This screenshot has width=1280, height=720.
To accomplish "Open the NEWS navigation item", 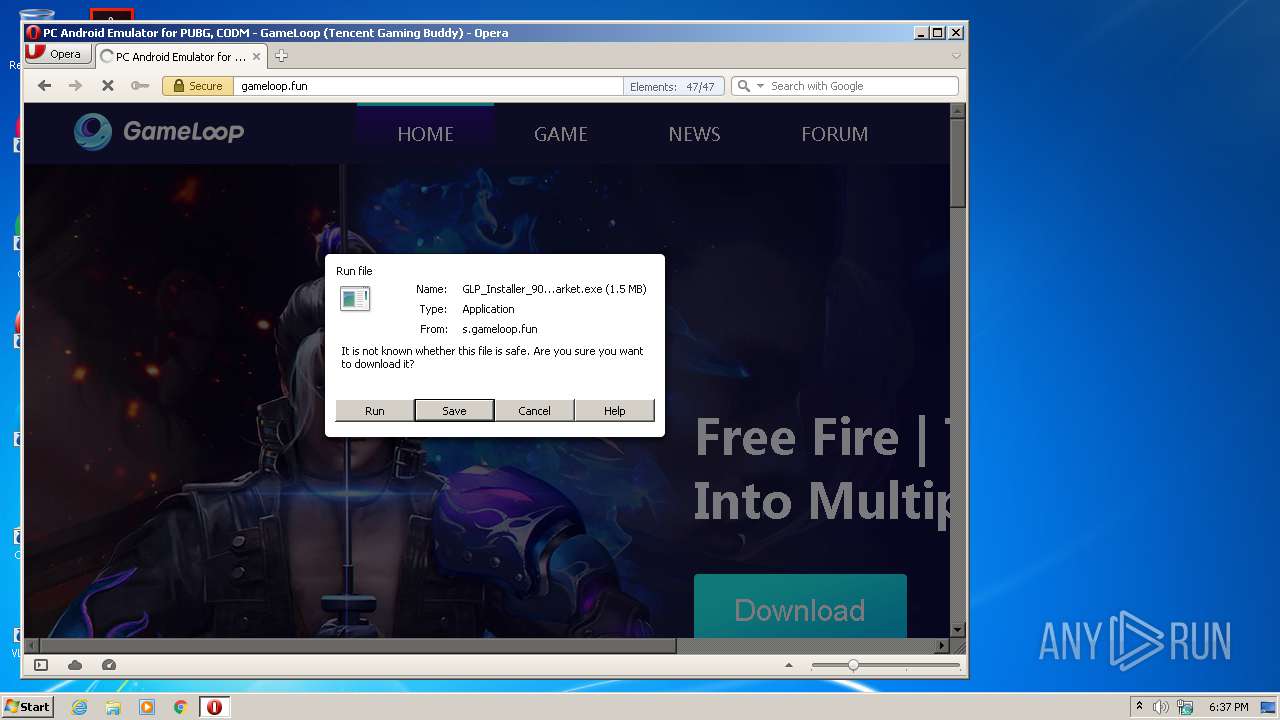I will click(694, 134).
